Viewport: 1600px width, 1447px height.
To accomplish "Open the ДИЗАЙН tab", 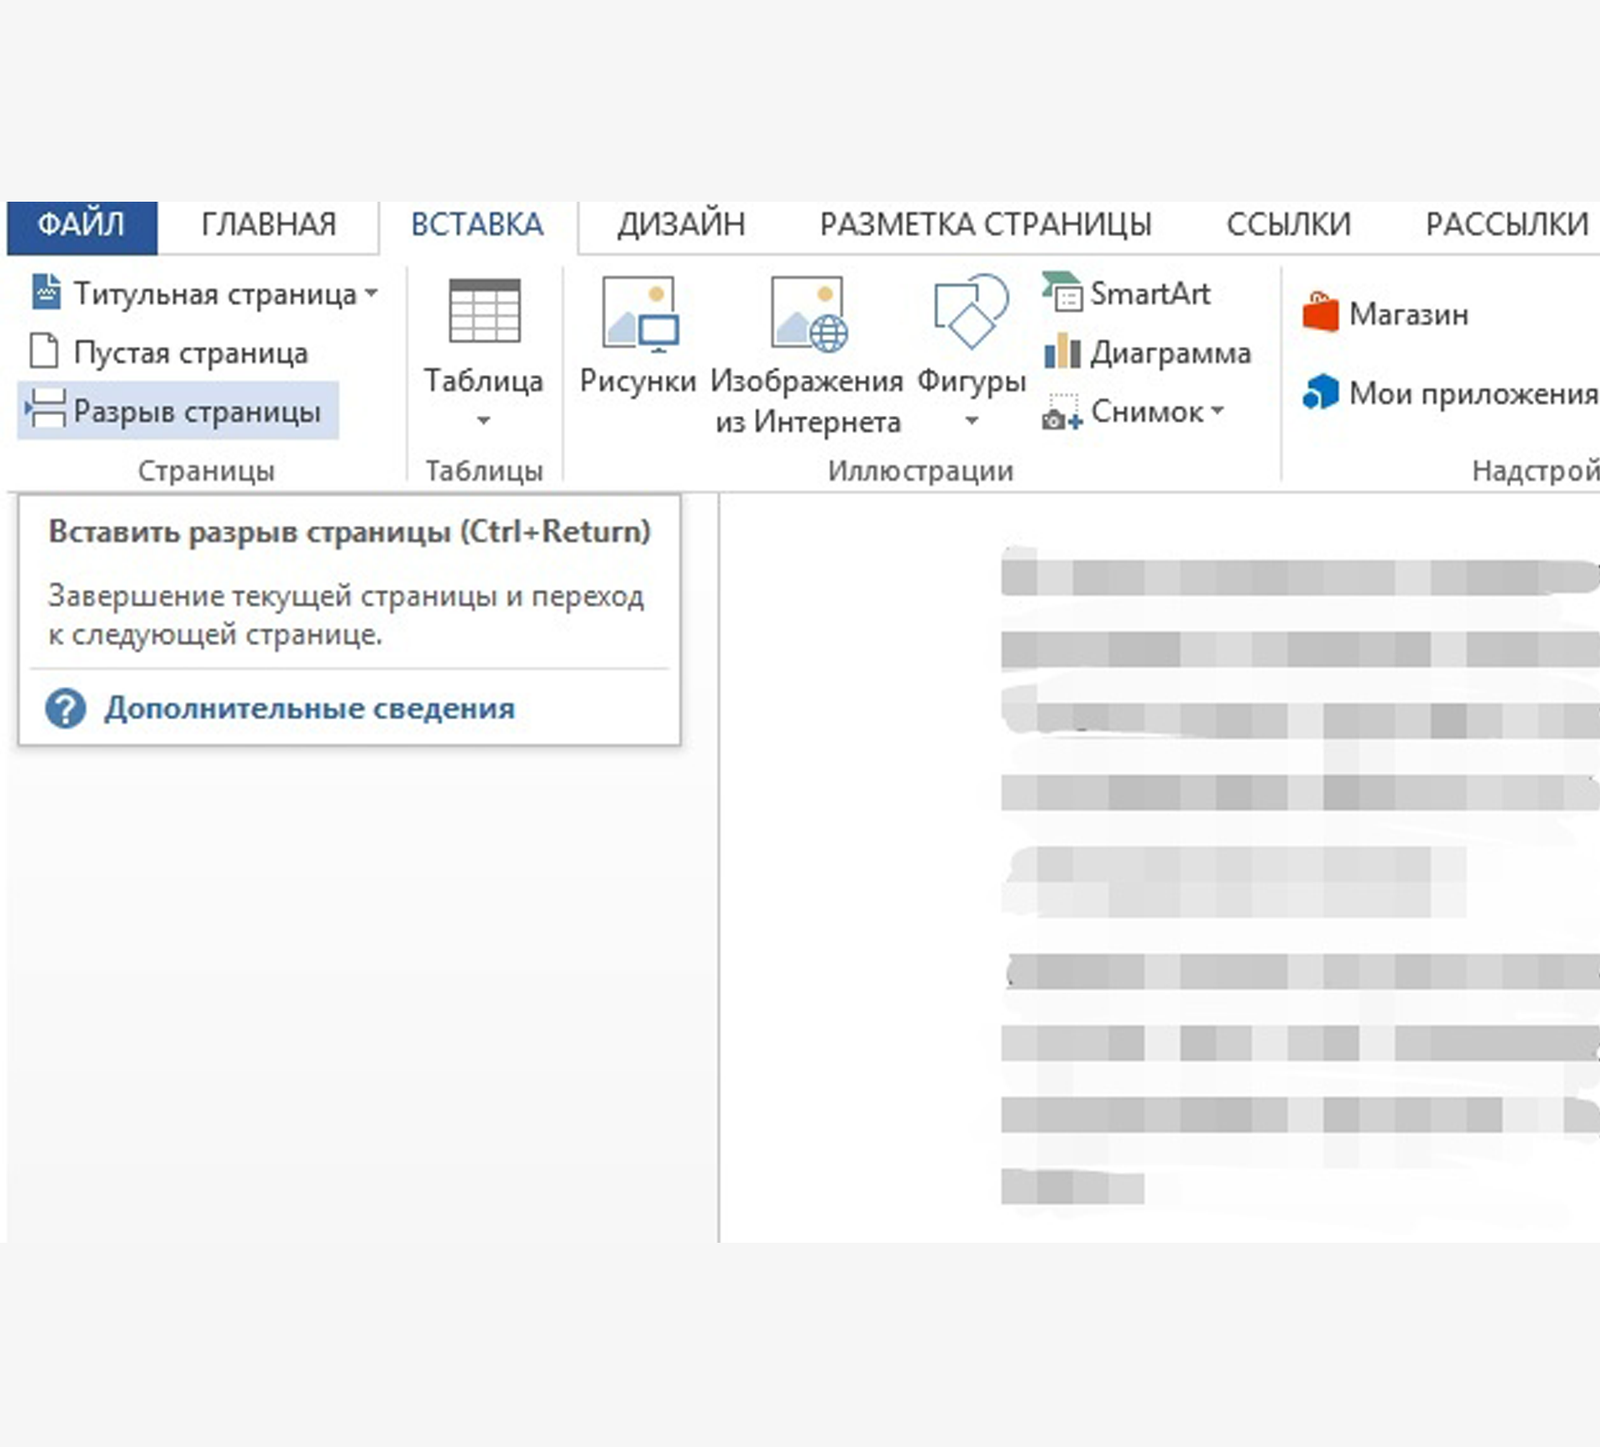I will tap(681, 225).
